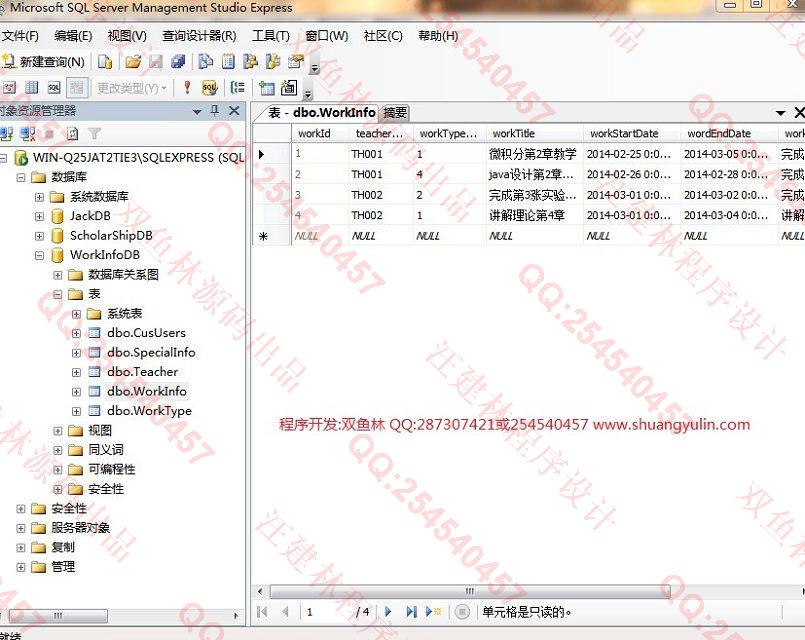Screen dimensions: 805x640
Task: Click the workTitle column header
Action: 534,133
